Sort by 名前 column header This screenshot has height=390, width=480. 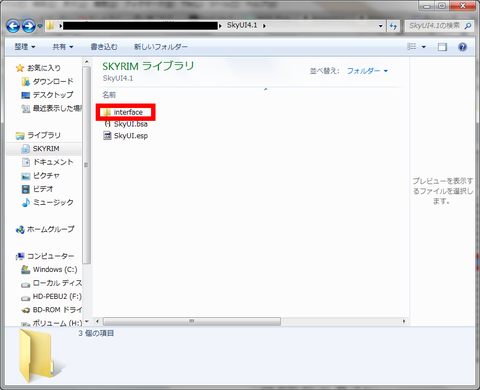109,95
